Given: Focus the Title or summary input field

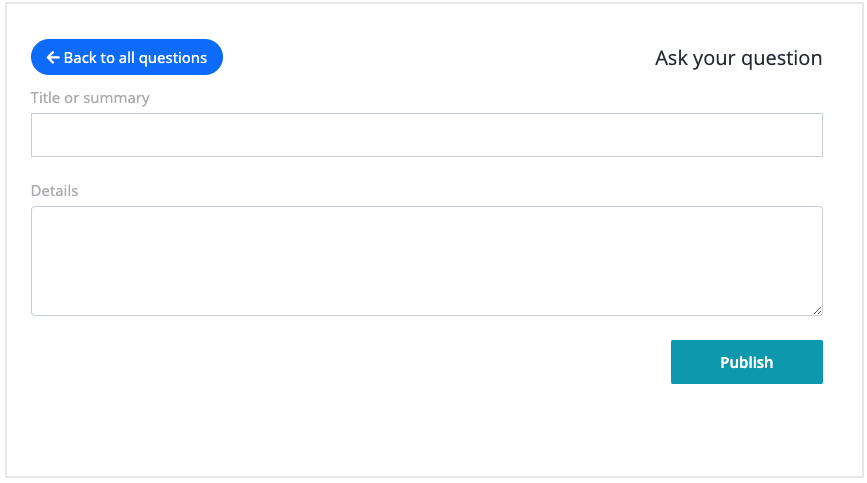Looking at the screenshot, I should click(x=427, y=135).
